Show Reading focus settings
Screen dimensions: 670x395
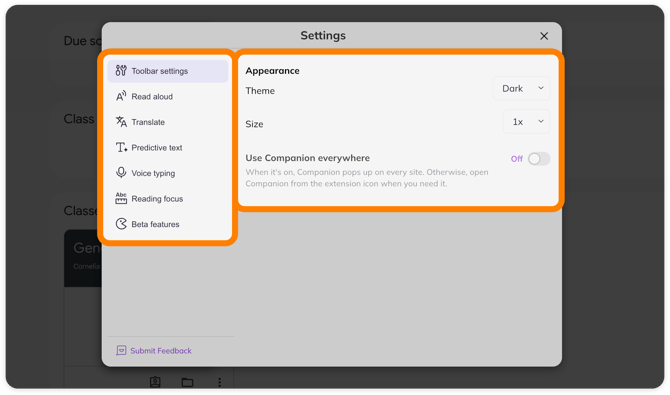pyautogui.click(x=168, y=199)
